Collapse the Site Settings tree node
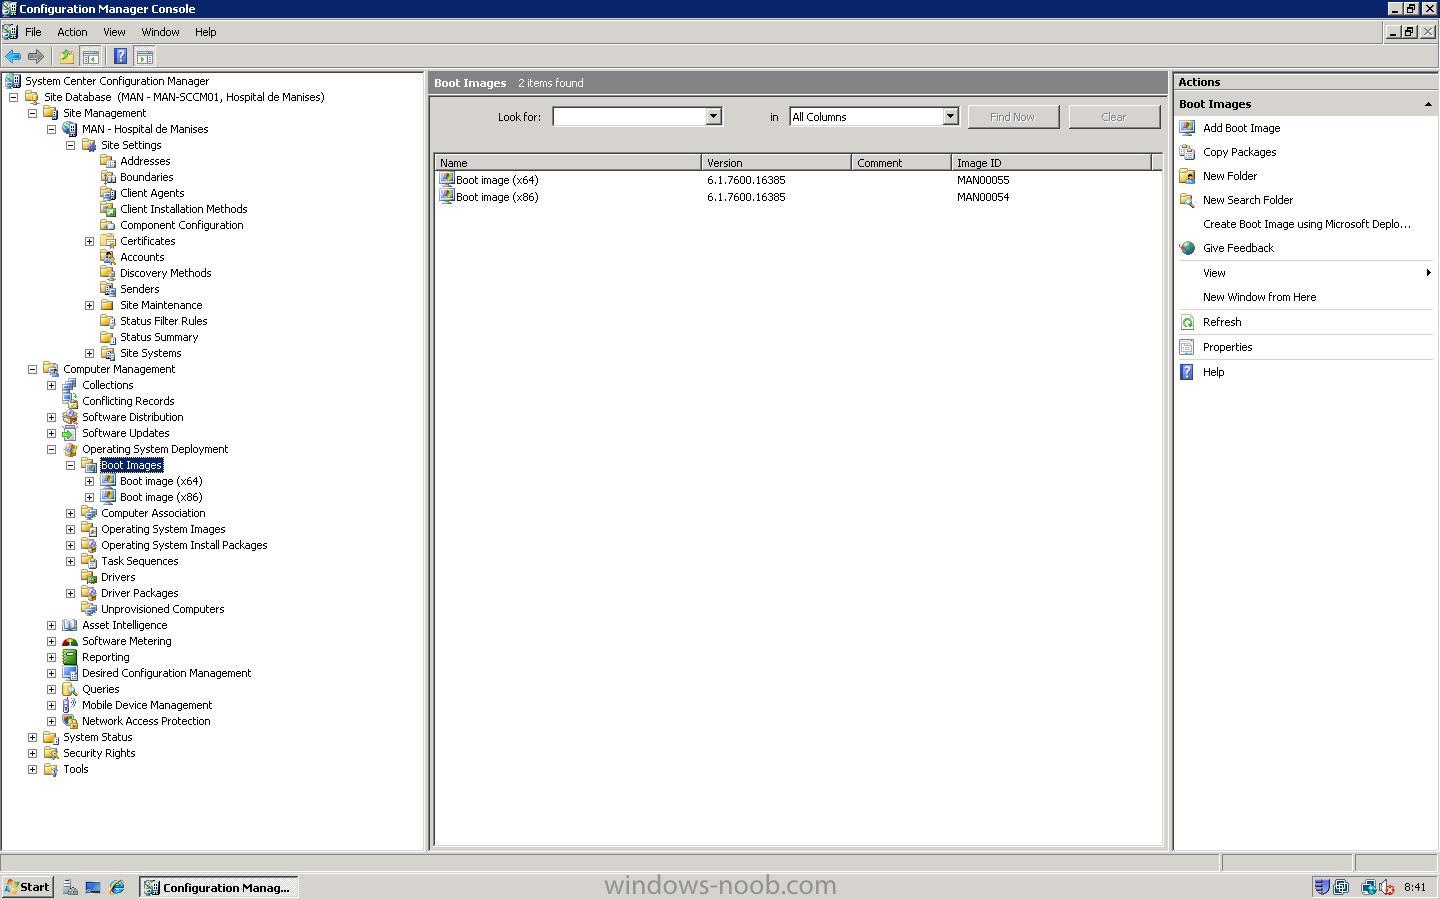1440x900 pixels. 70,145
